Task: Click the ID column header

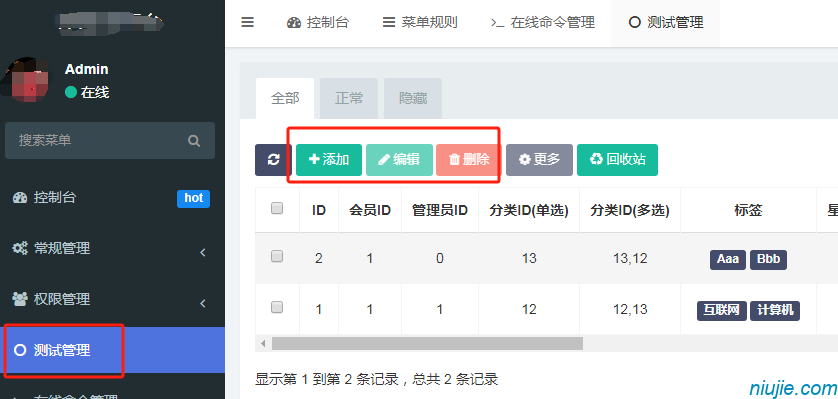Action: (319, 210)
